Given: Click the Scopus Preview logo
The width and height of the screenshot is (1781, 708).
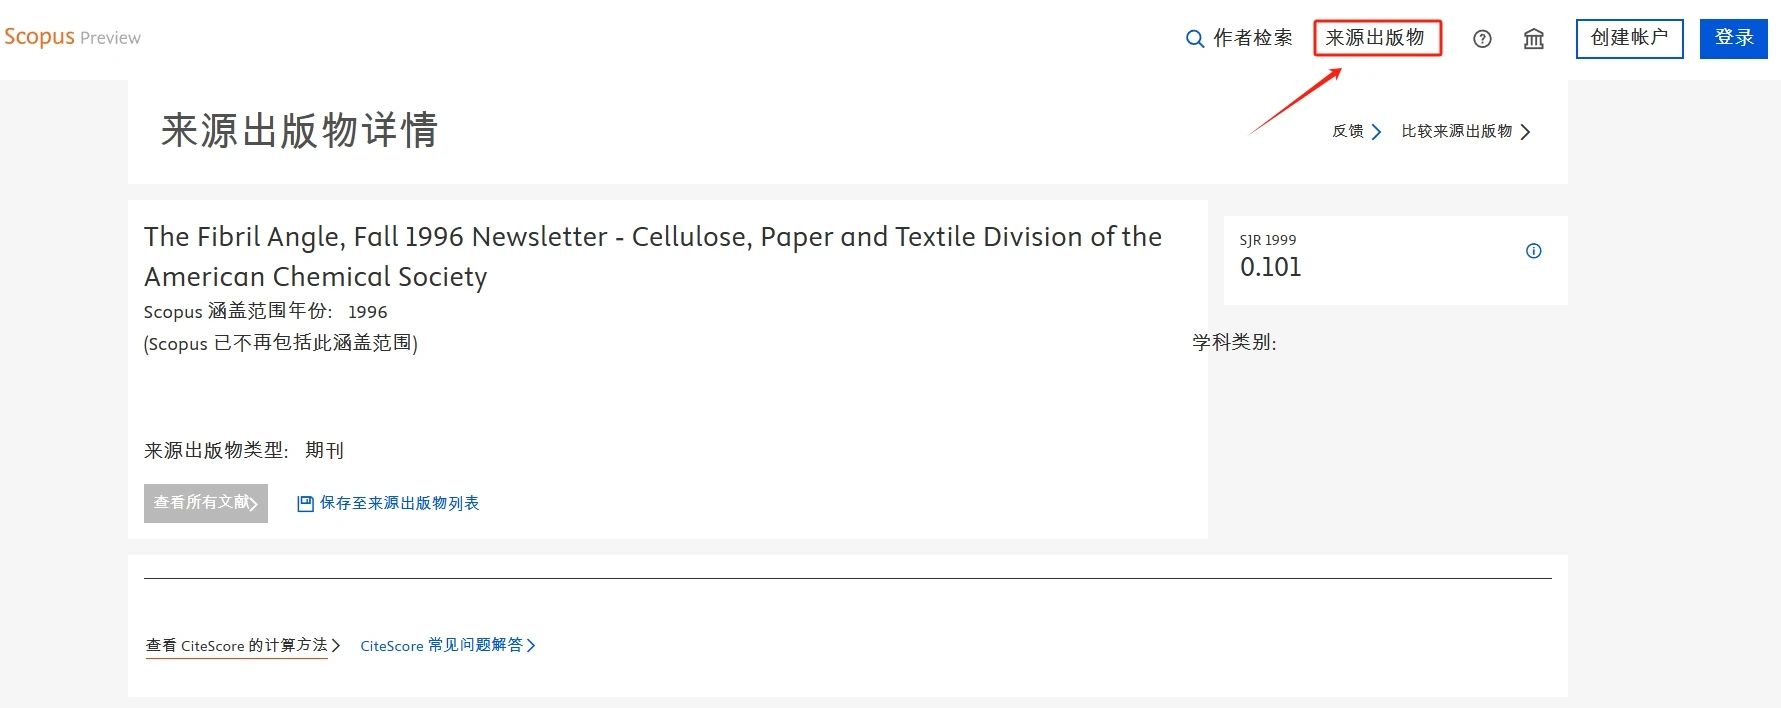Looking at the screenshot, I should pyautogui.click(x=72, y=37).
